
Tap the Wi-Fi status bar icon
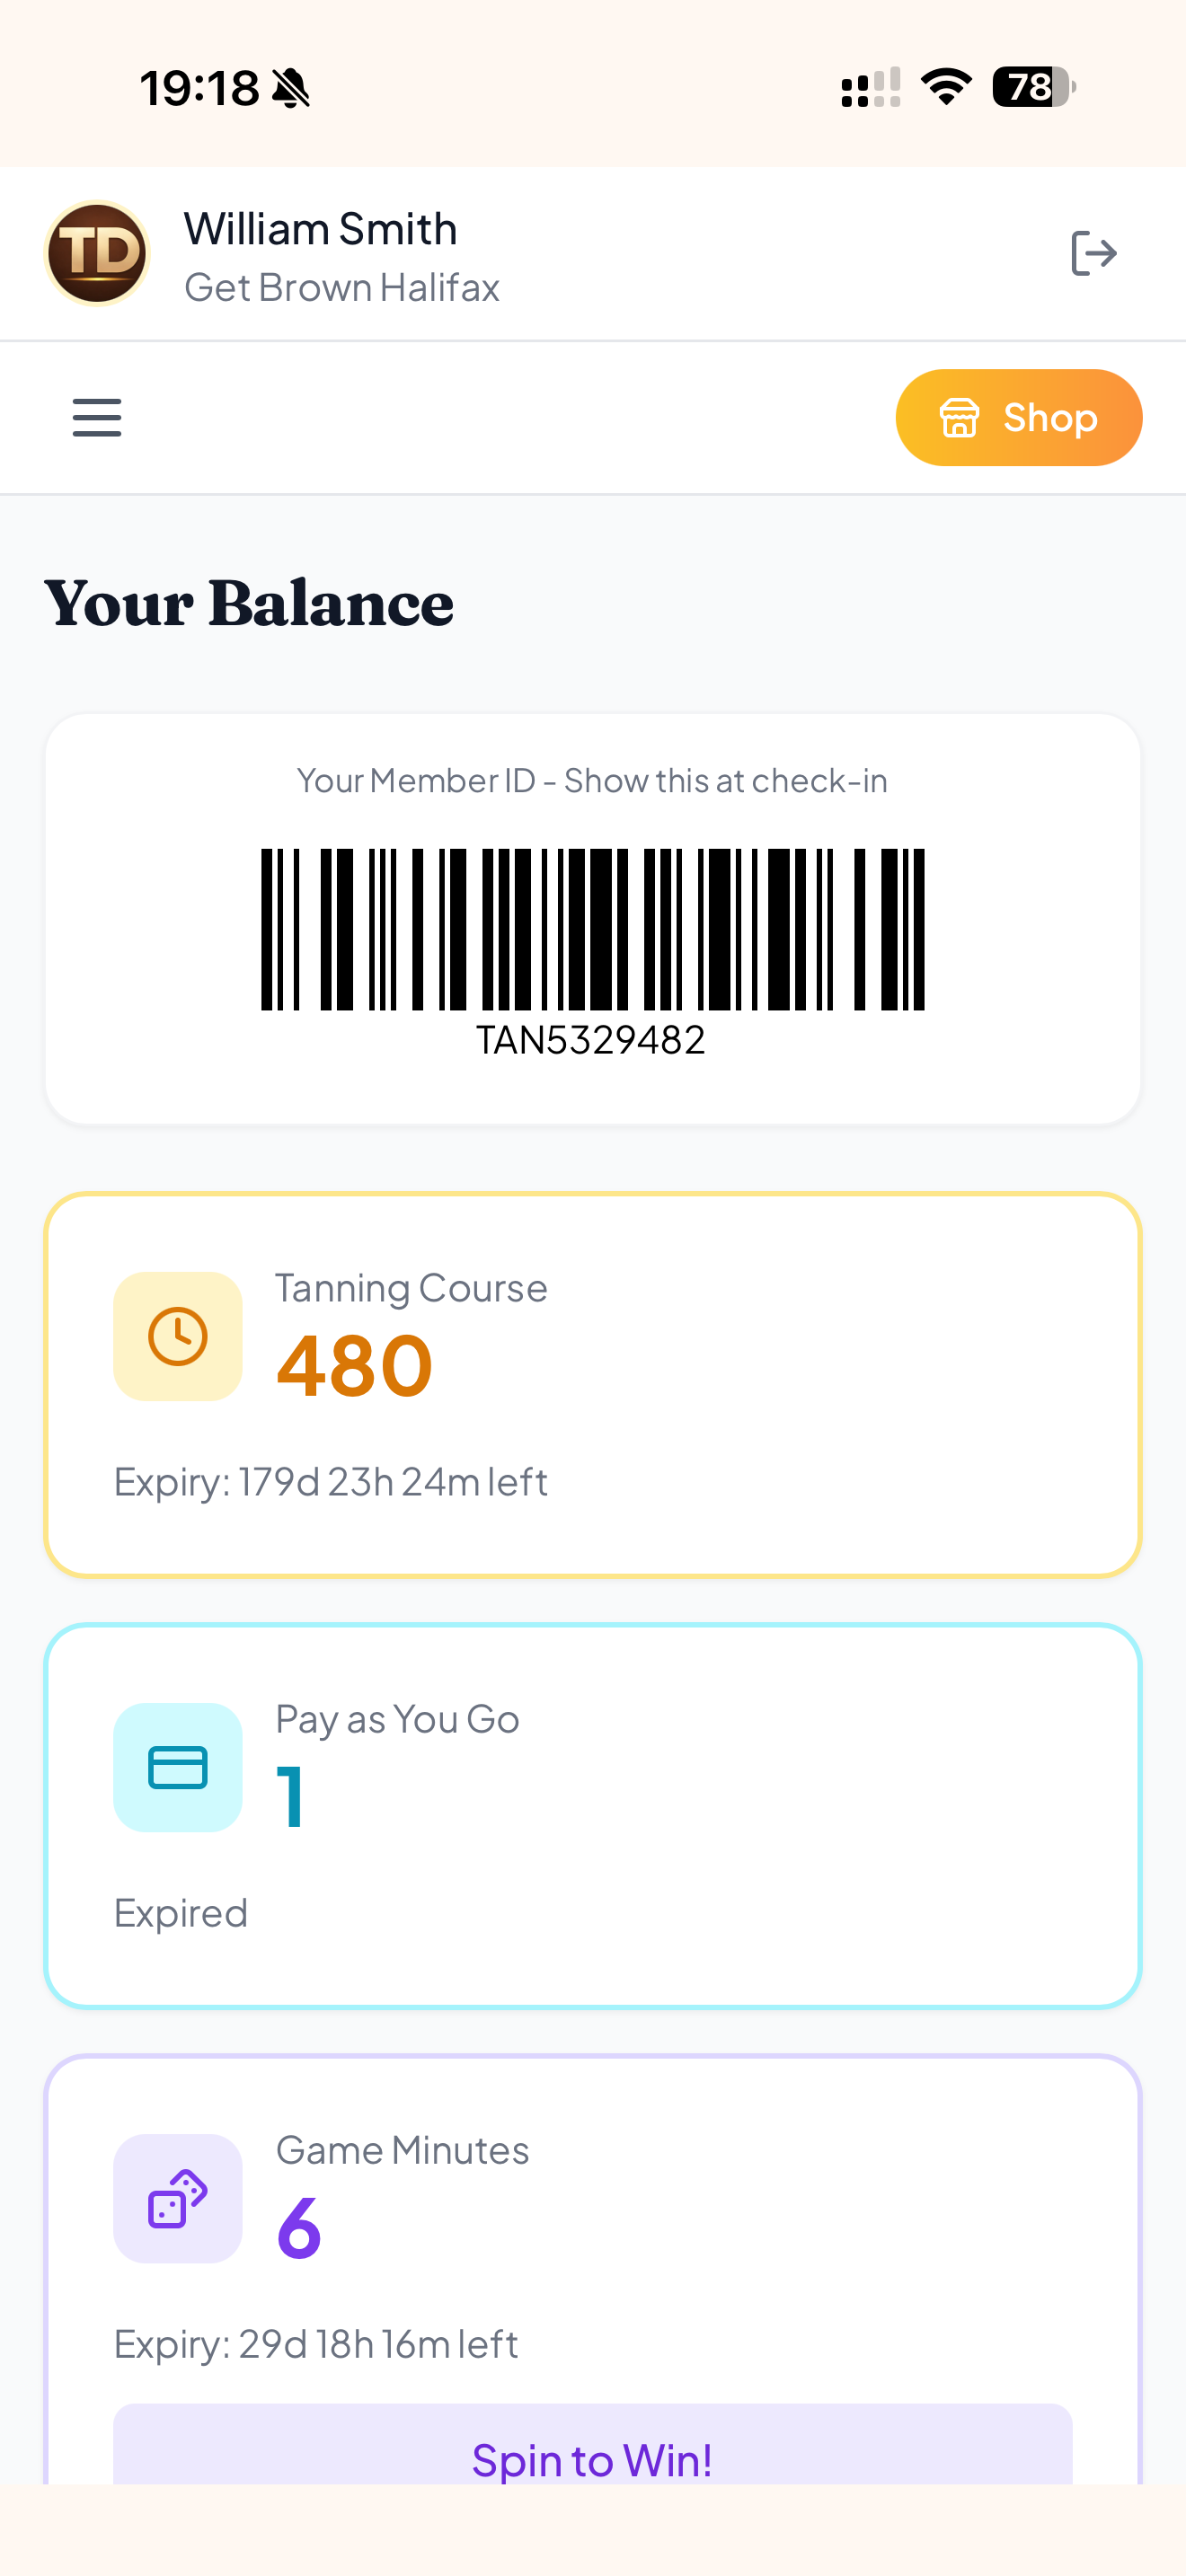click(x=946, y=87)
